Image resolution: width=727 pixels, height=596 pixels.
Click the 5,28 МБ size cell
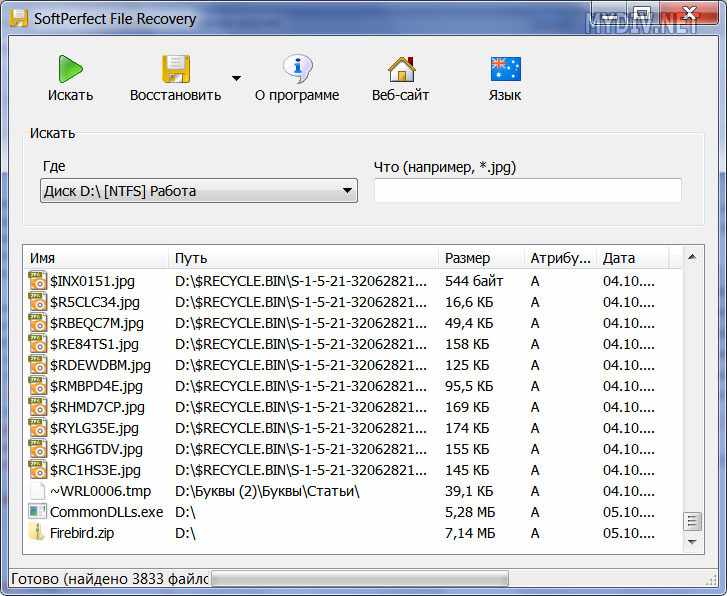tap(470, 512)
